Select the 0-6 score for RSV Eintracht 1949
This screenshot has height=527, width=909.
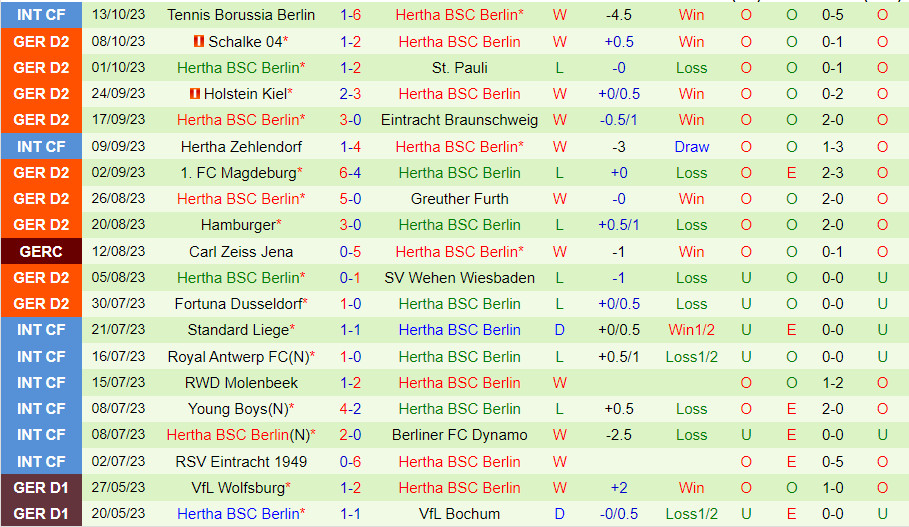(x=350, y=461)
